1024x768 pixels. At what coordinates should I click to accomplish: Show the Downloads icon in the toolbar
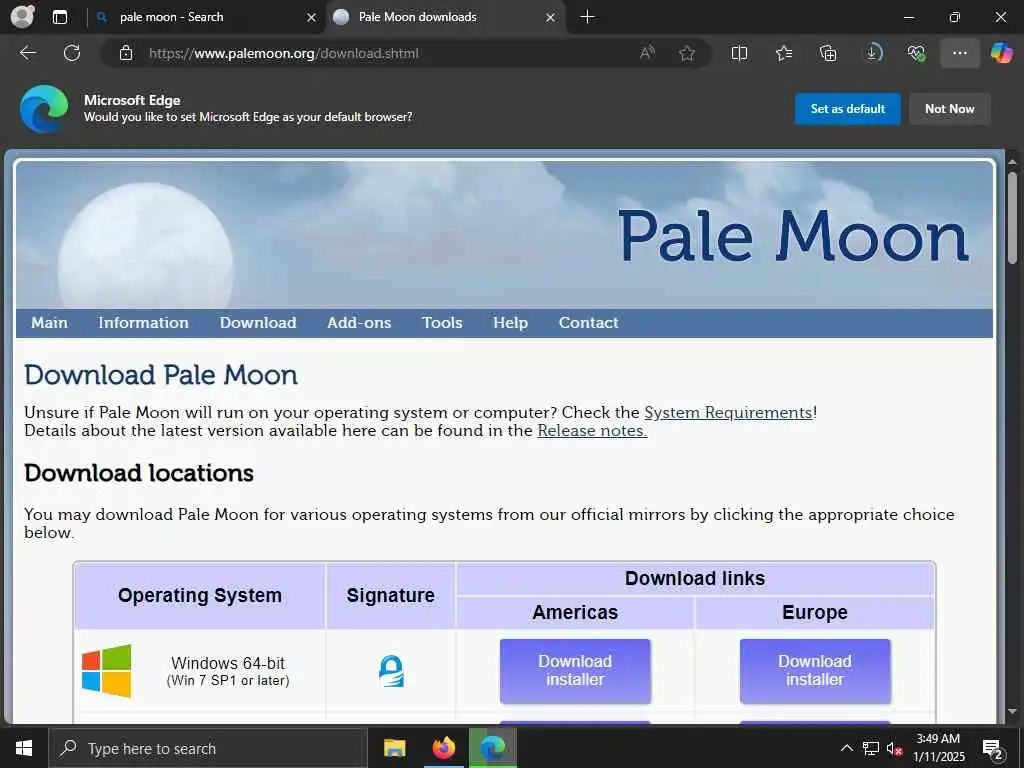(x=872, y=53)
